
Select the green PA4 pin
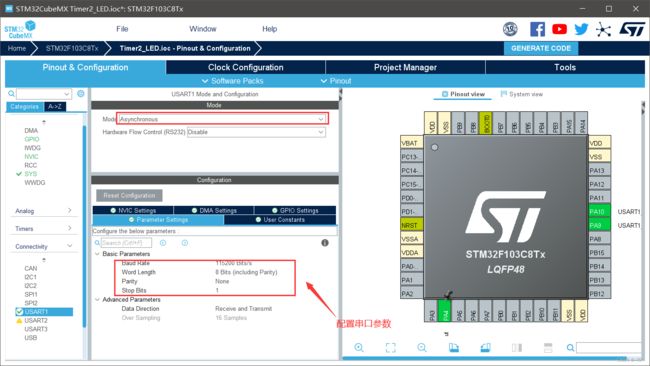pos(444,311)
